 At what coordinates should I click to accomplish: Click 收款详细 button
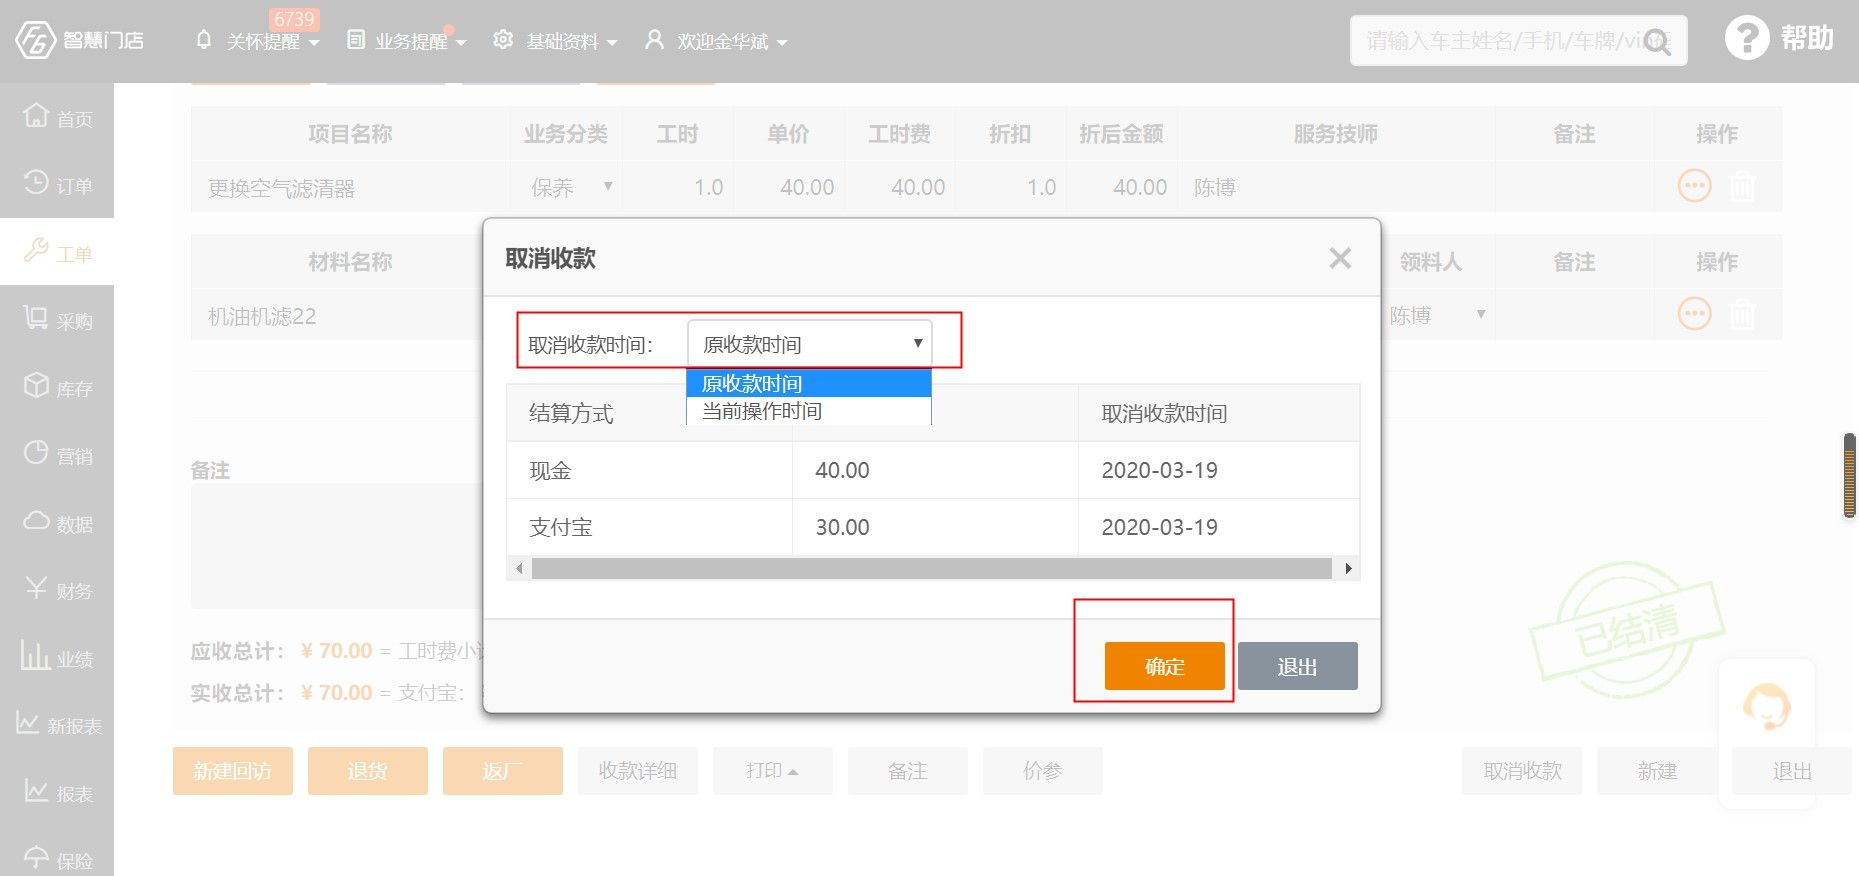(637, 771)
